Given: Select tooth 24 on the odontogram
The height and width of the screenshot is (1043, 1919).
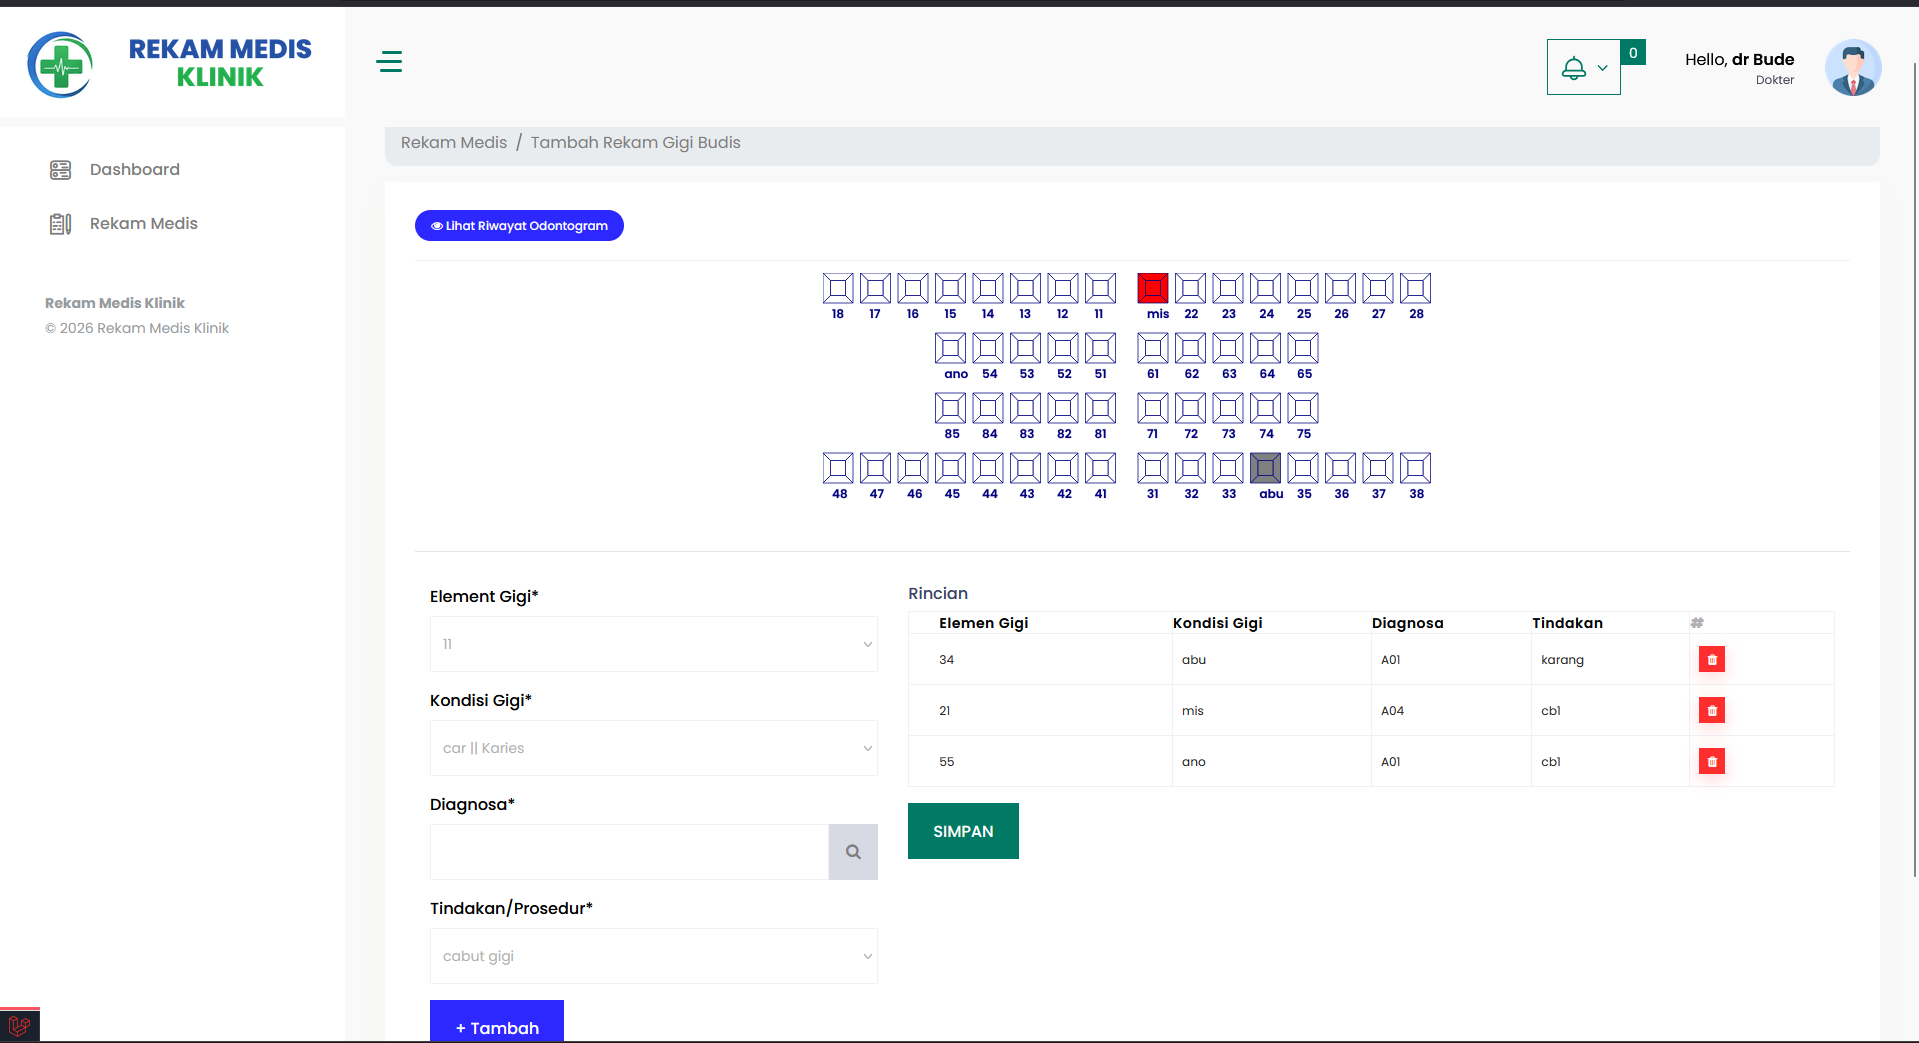Looking at the screenshot, I should coord(1265,288).
